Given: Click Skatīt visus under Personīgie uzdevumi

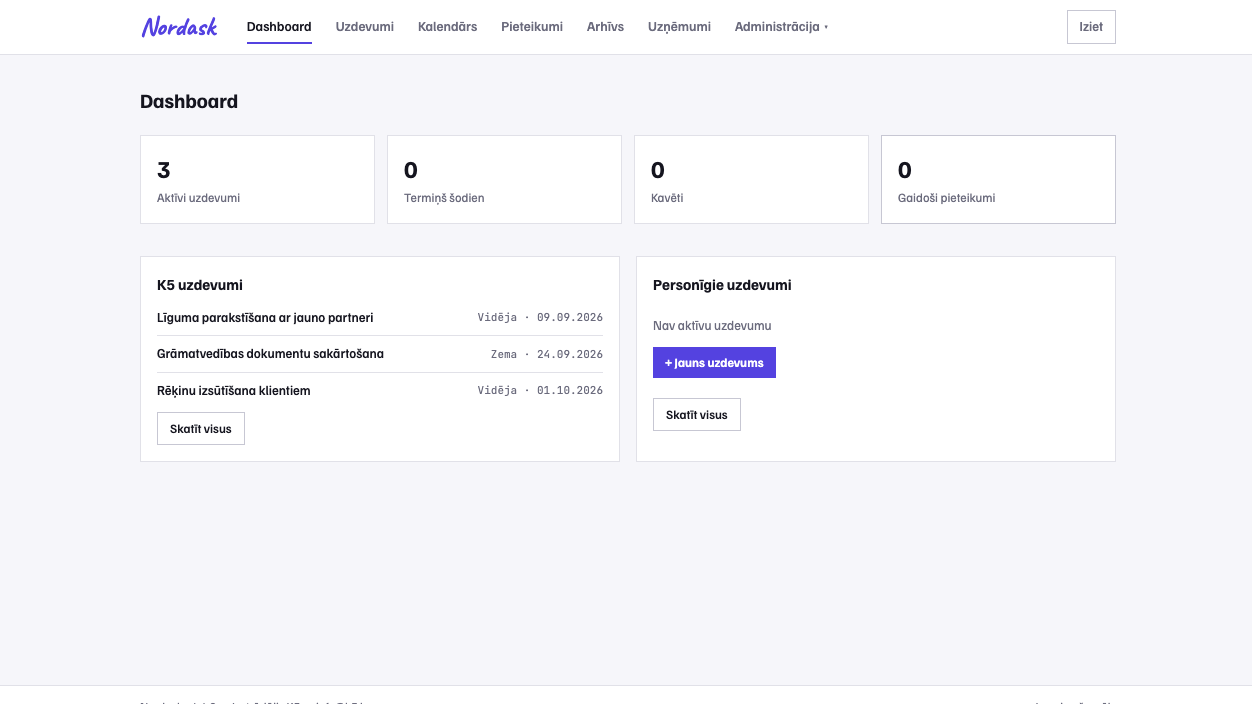Looking at the screenshot, I should pos(697,415).
